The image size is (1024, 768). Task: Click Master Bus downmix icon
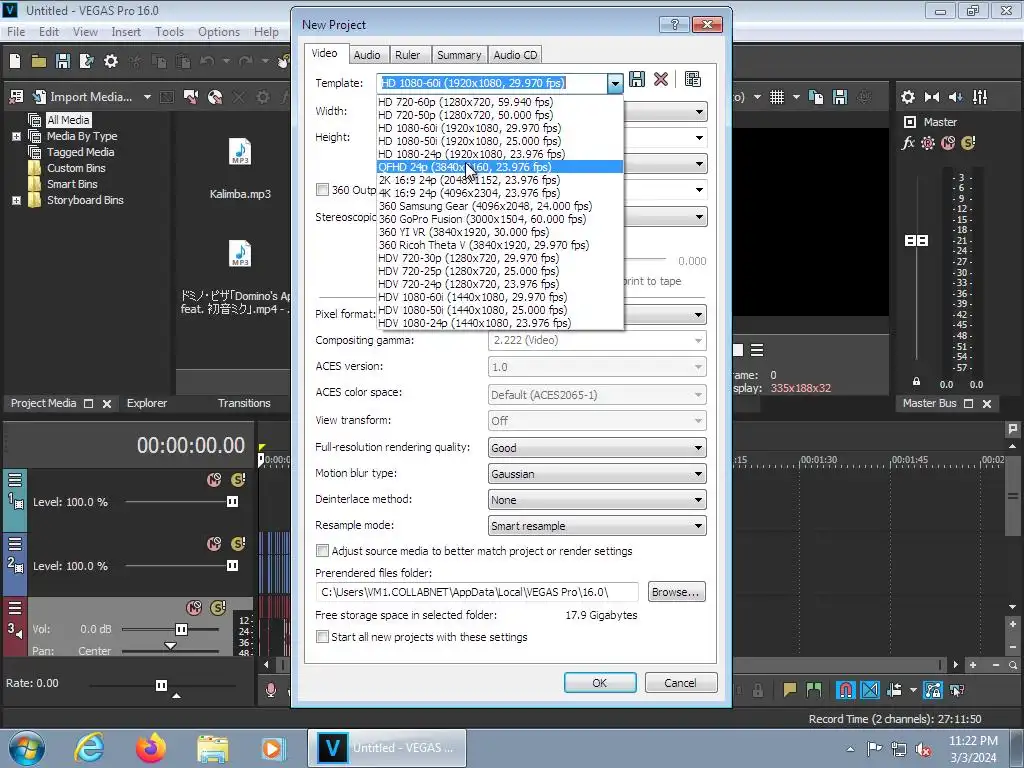pyautogui.click(x=932, y=97)
